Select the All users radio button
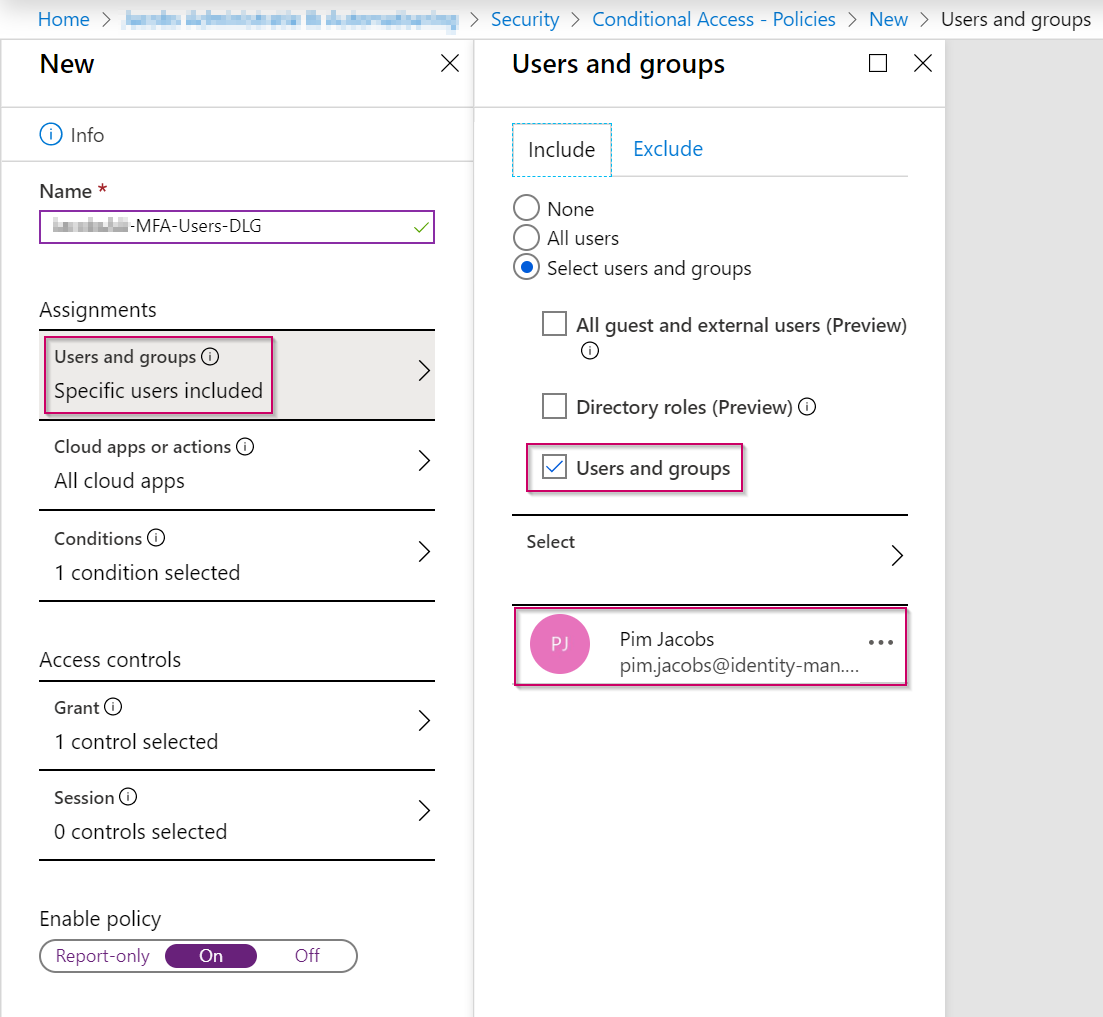This screenshot has width=1103, height=1017. [526, 237]
